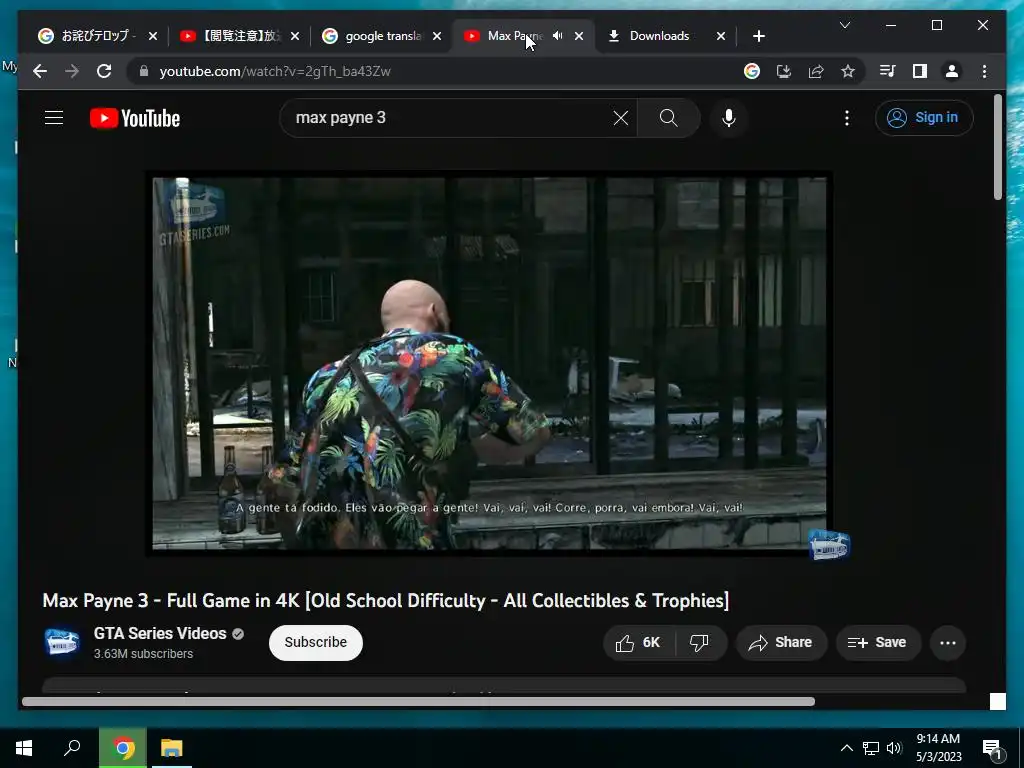Open notification center icon
The height and width of the screenshot is (768, 1024).
pyautogui.click(x=993, y=748)
